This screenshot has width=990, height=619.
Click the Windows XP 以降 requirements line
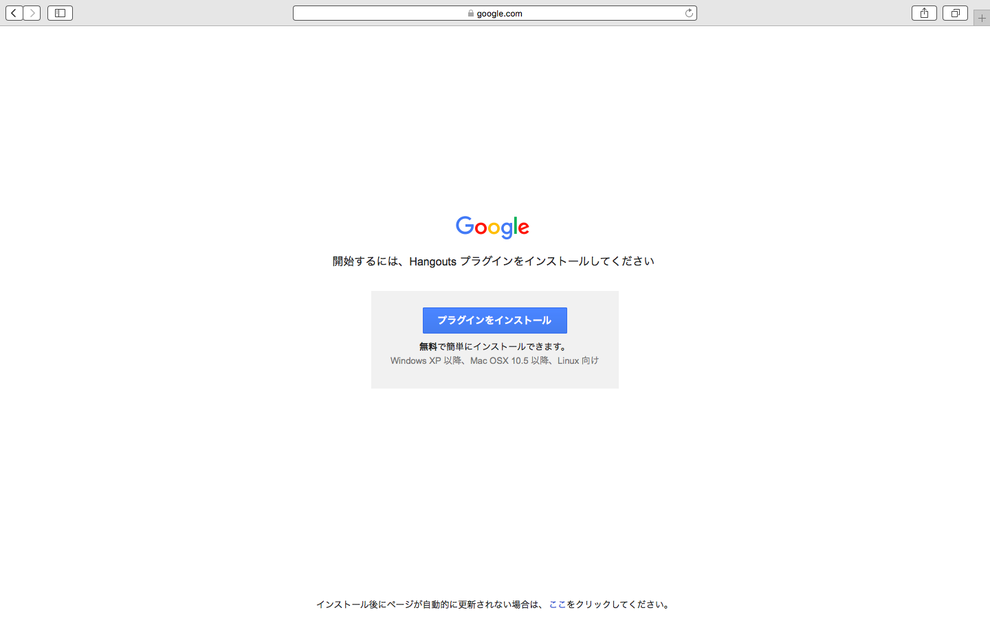click(x=494, y=361)
